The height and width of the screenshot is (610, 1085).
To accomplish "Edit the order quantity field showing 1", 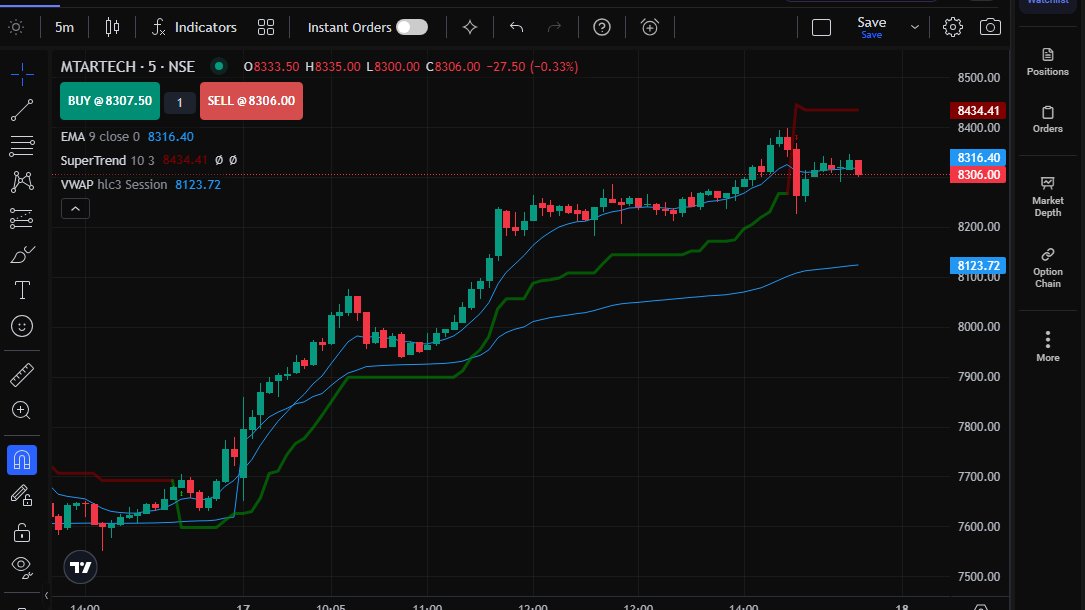I will [180, 102].
